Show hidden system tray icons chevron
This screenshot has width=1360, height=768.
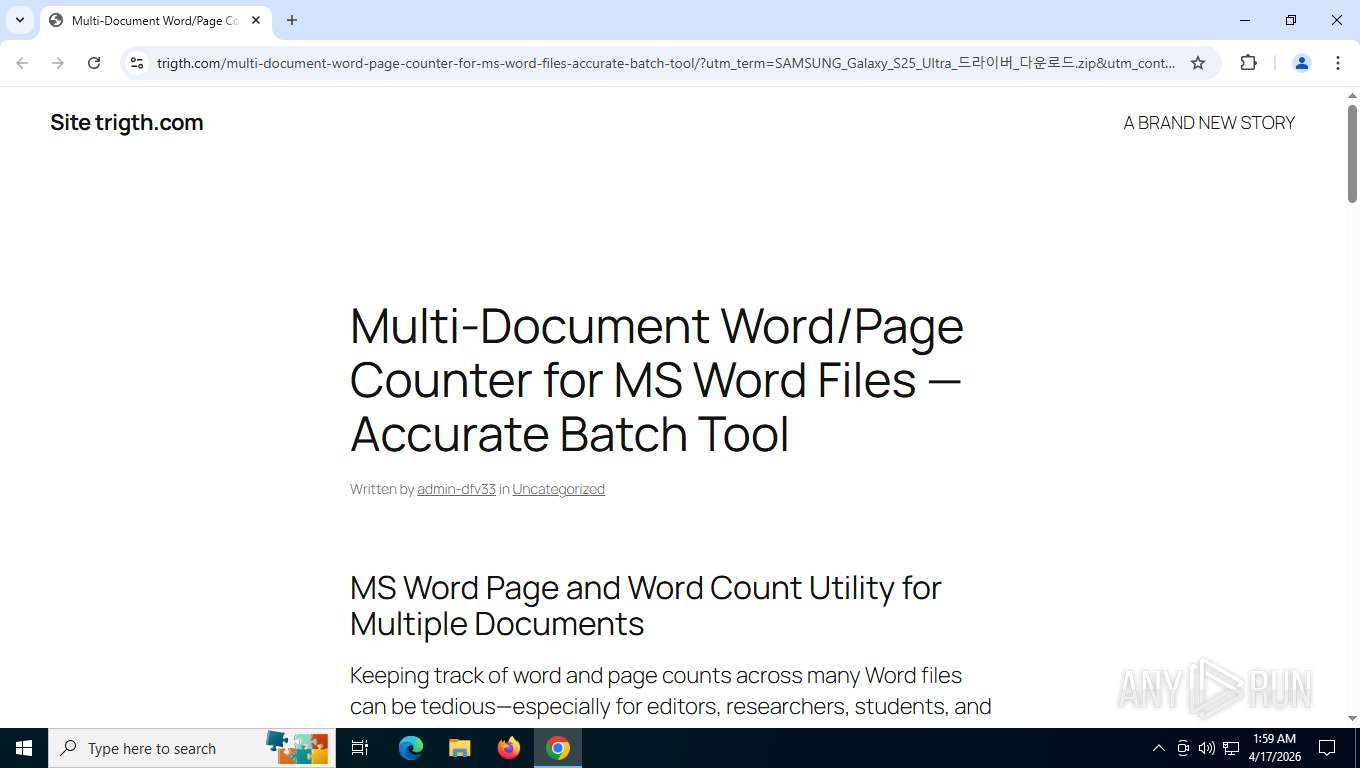pos(1159,748)
